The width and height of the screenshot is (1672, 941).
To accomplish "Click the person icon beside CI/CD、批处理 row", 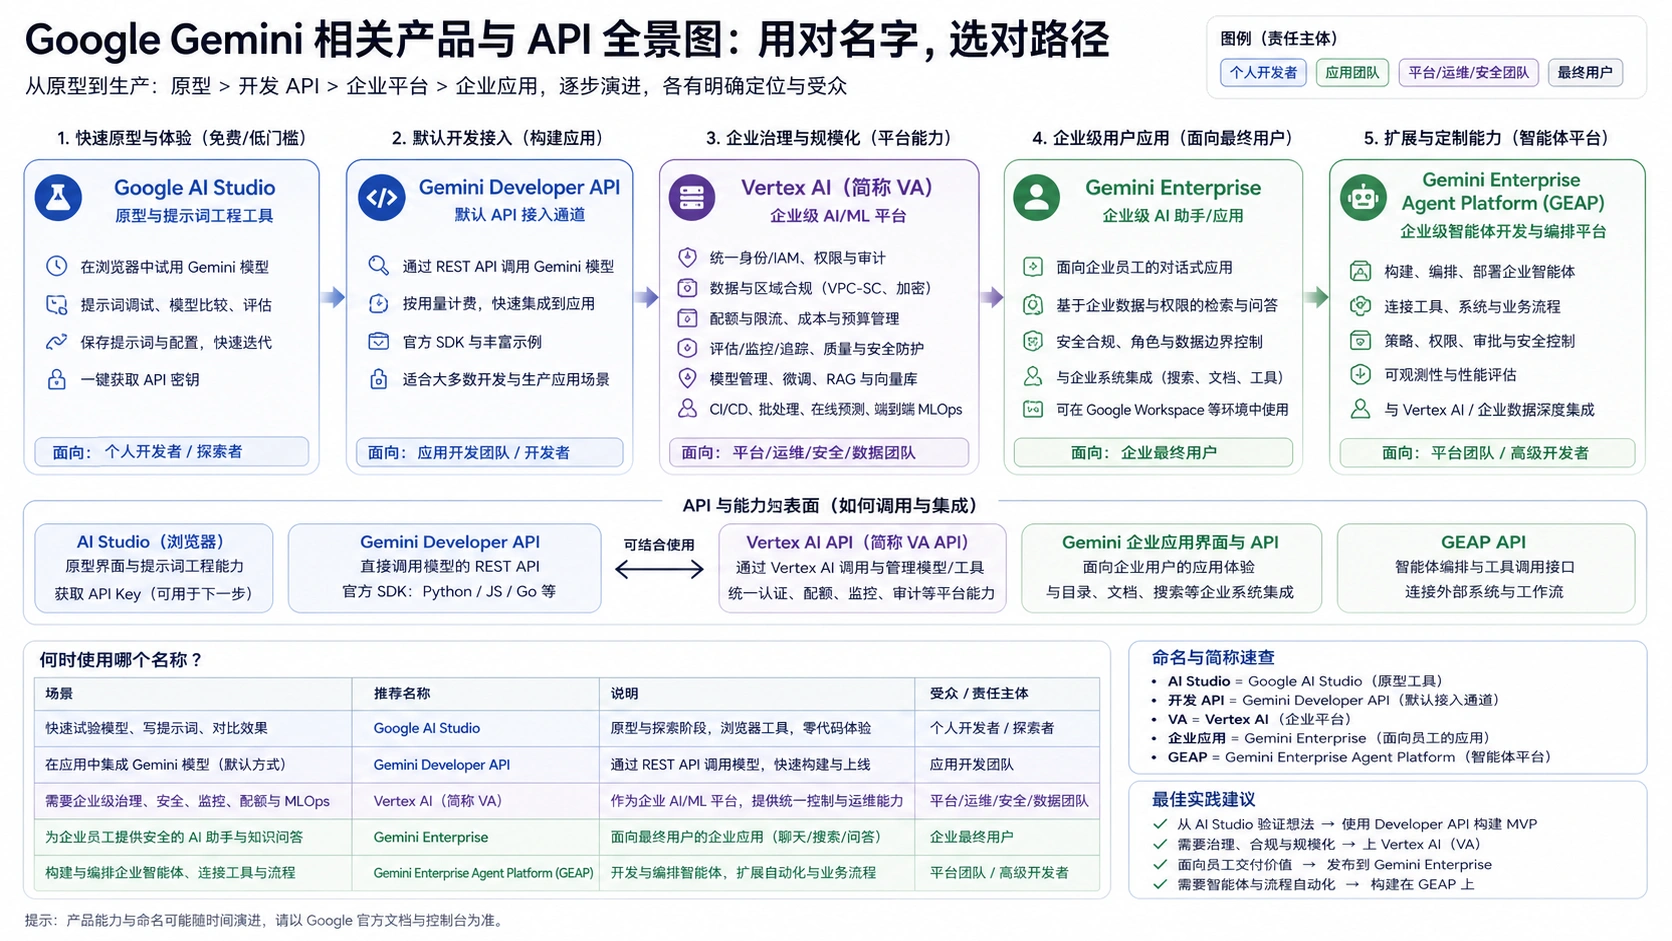I will pos(687,408).
